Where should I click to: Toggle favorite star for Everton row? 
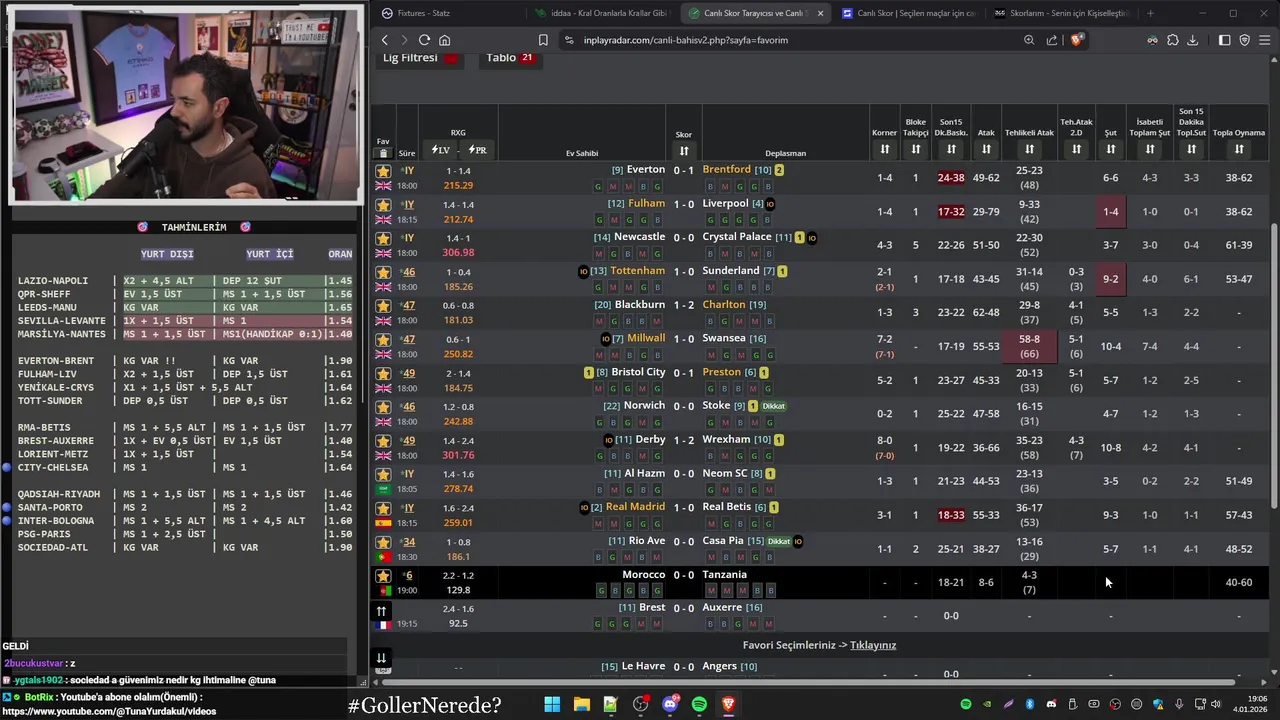(383, 171)
